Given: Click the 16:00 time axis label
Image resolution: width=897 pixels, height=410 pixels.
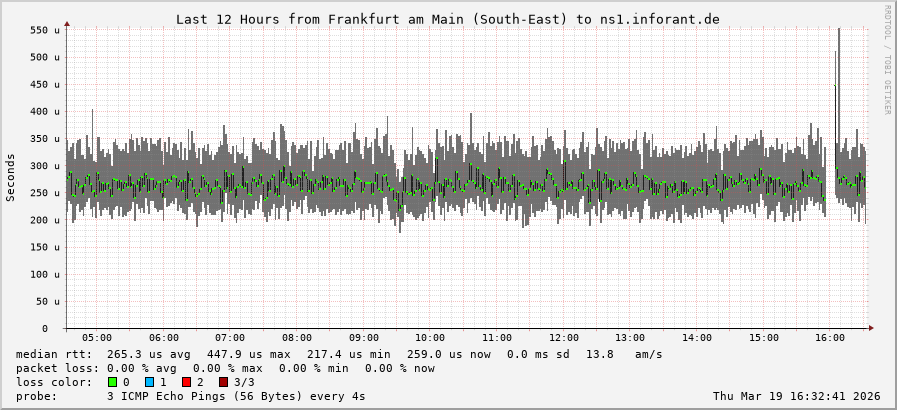Looking at the screenshot, I should (x=830, y=338).
